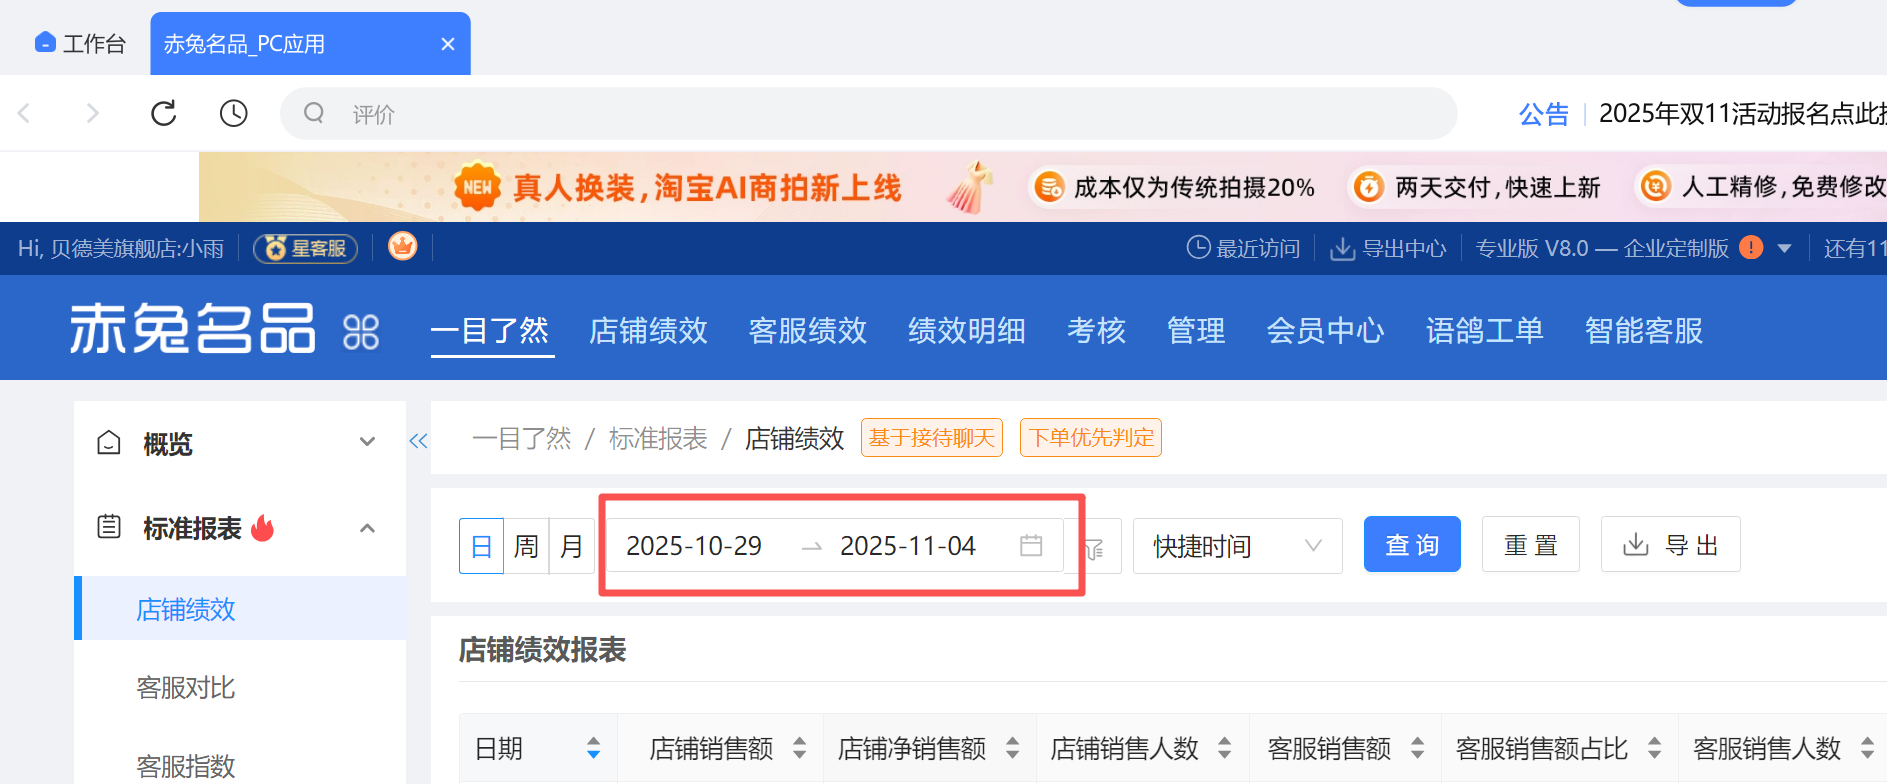Click the 真人换装 banner headline
1887x784 pixels.
tap(707, 187)
